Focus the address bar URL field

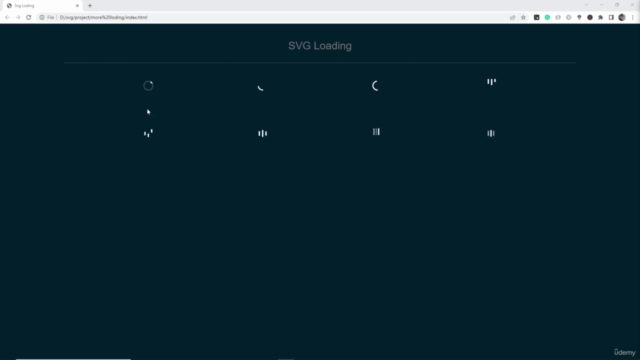tap(282, 18)
